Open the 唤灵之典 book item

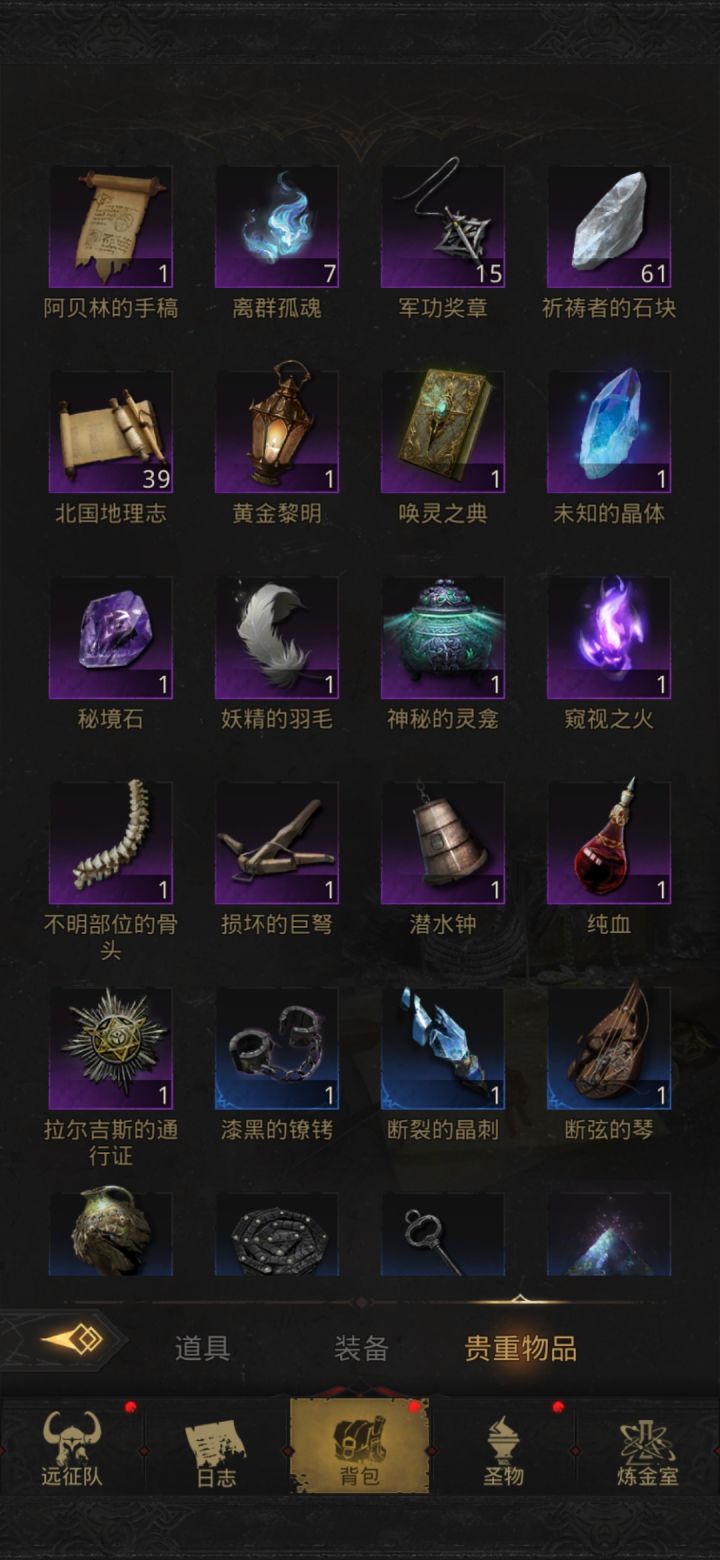pos(442,432)
